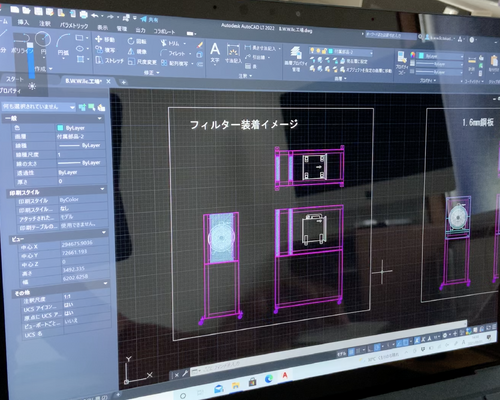Toggle layer on/off lightbulb in layer dropdown
This screenshot has height=400, width=500.
click(x=312, y=51)
